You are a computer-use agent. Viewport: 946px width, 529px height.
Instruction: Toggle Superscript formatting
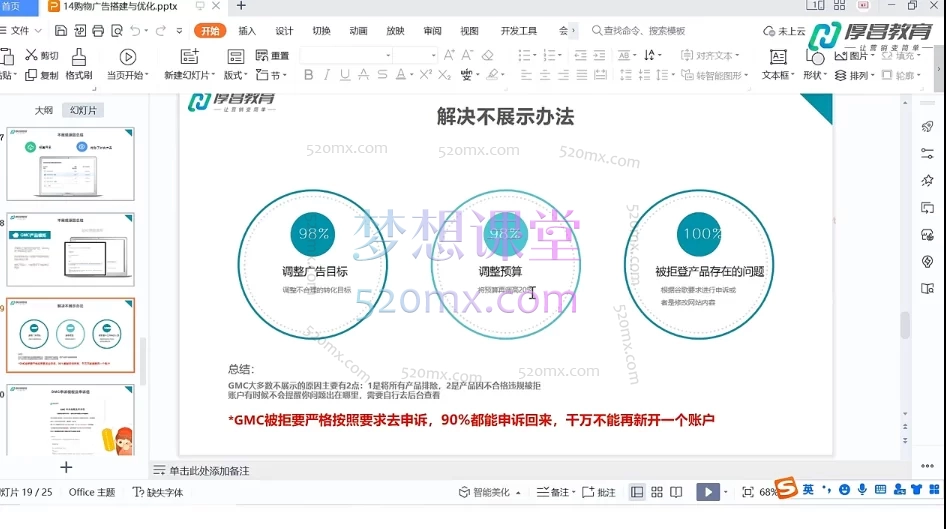[426, 75]
